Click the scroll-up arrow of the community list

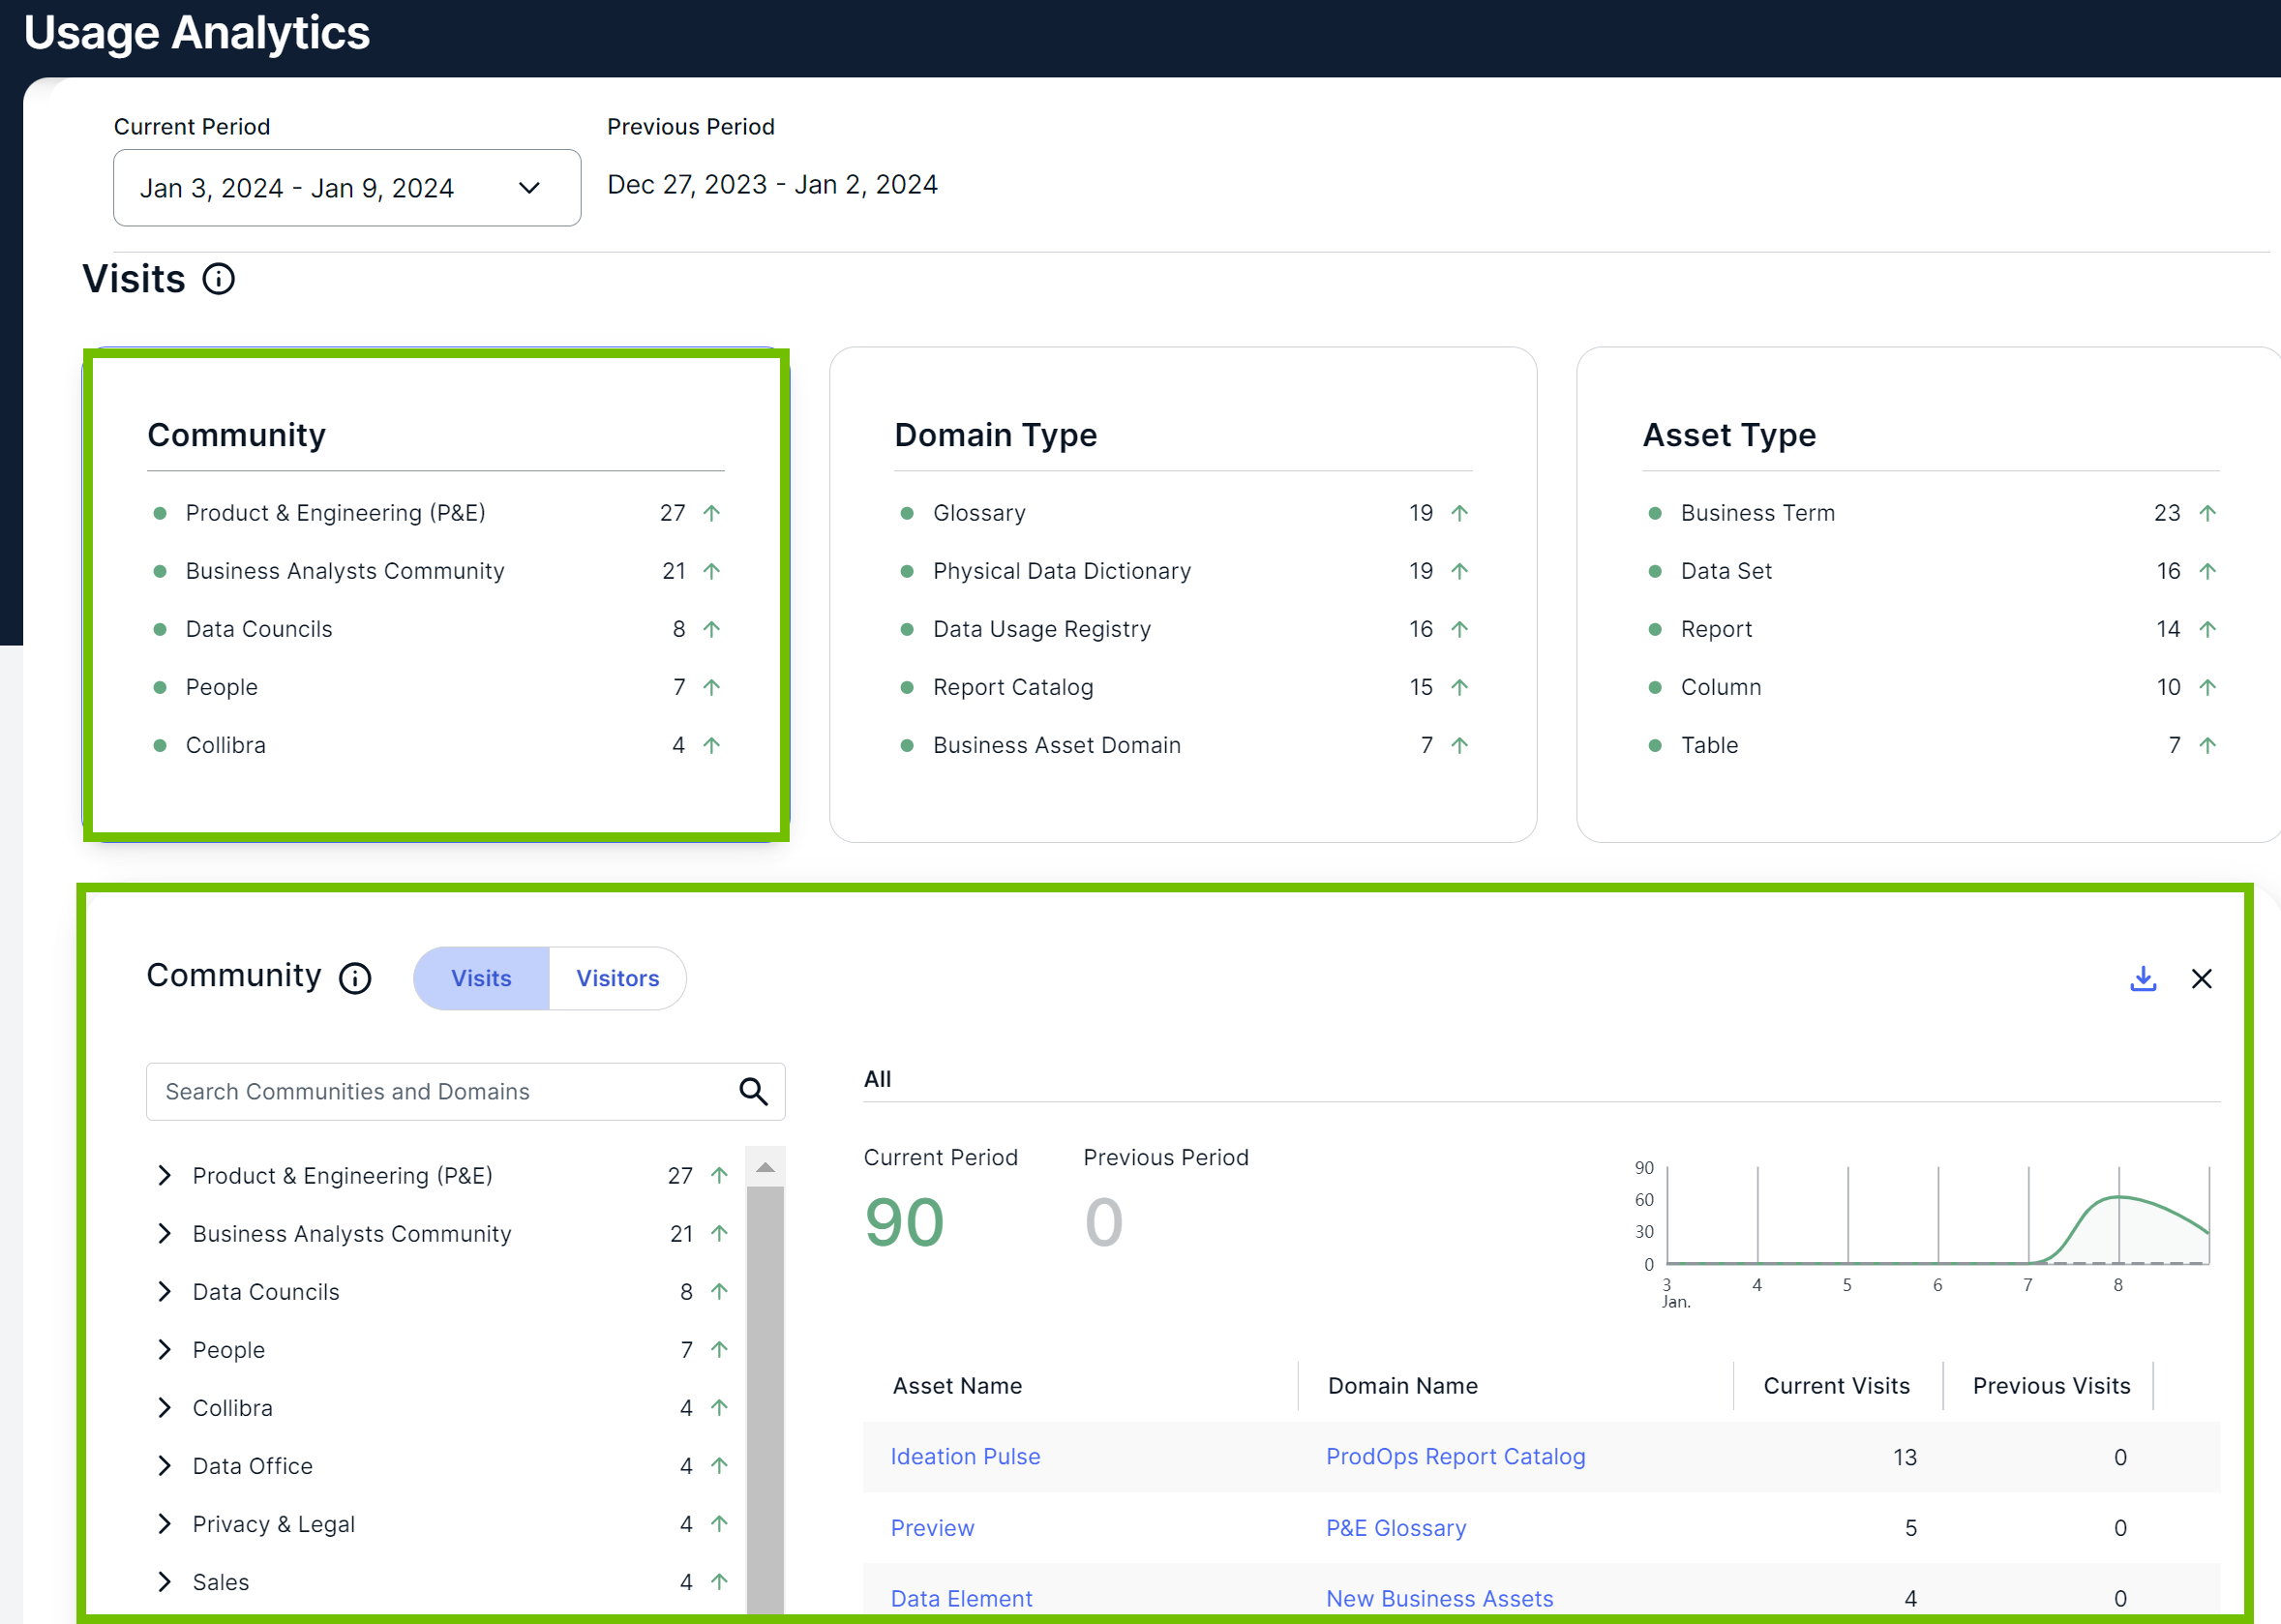[x=765, y=1167]
